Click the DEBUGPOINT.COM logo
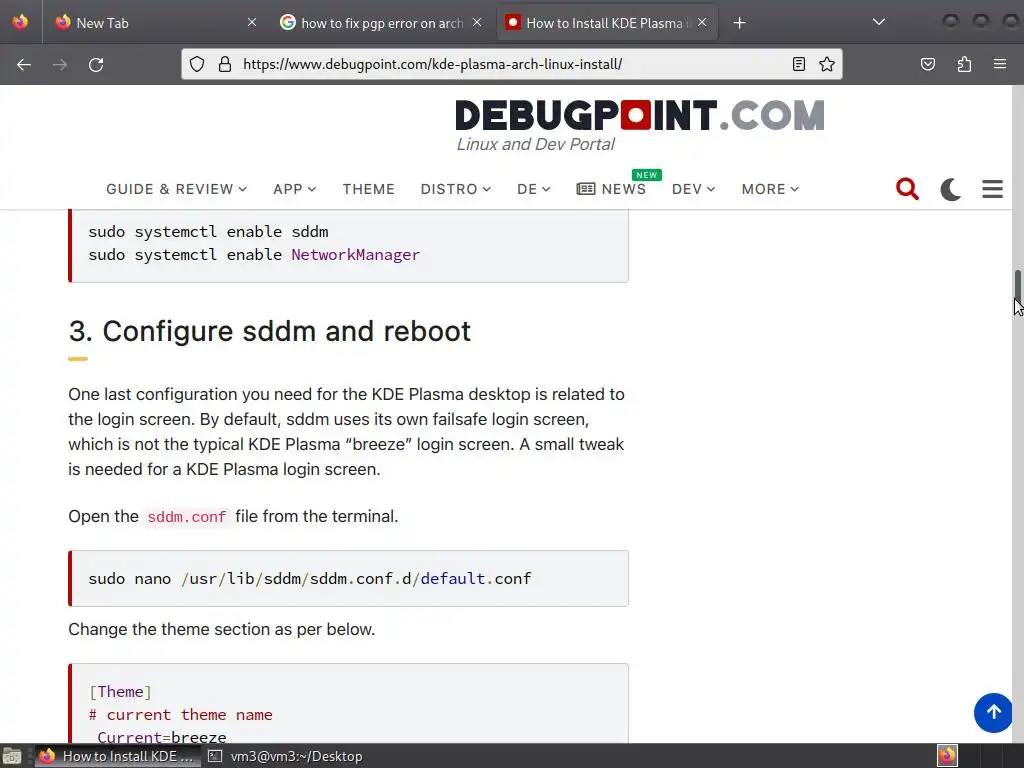This screenshot has width=1024, height=768. click(x=639, y=116)
